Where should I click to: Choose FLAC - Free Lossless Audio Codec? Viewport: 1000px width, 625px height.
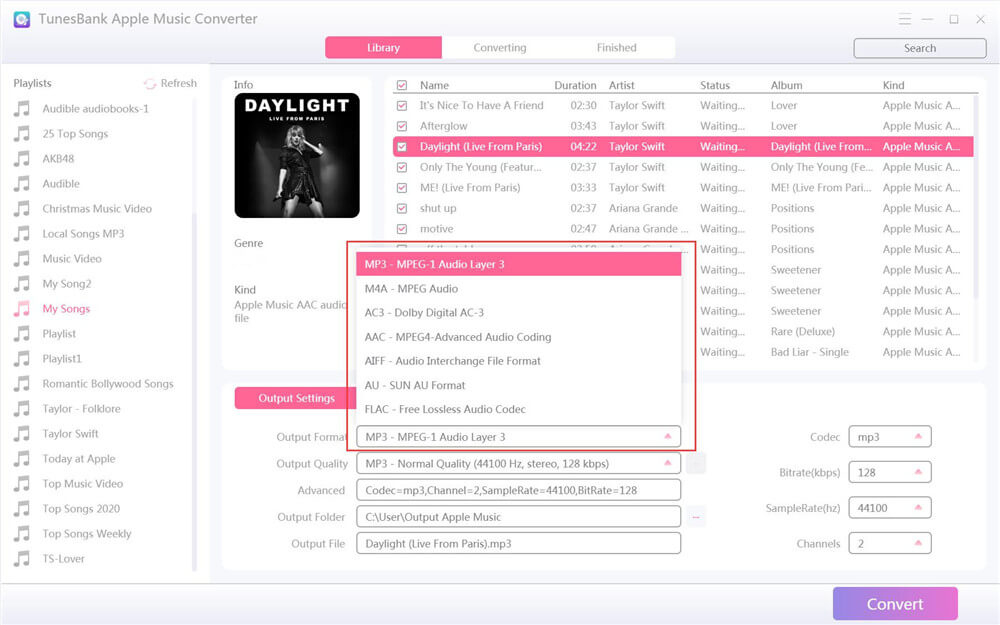[518, 409]
